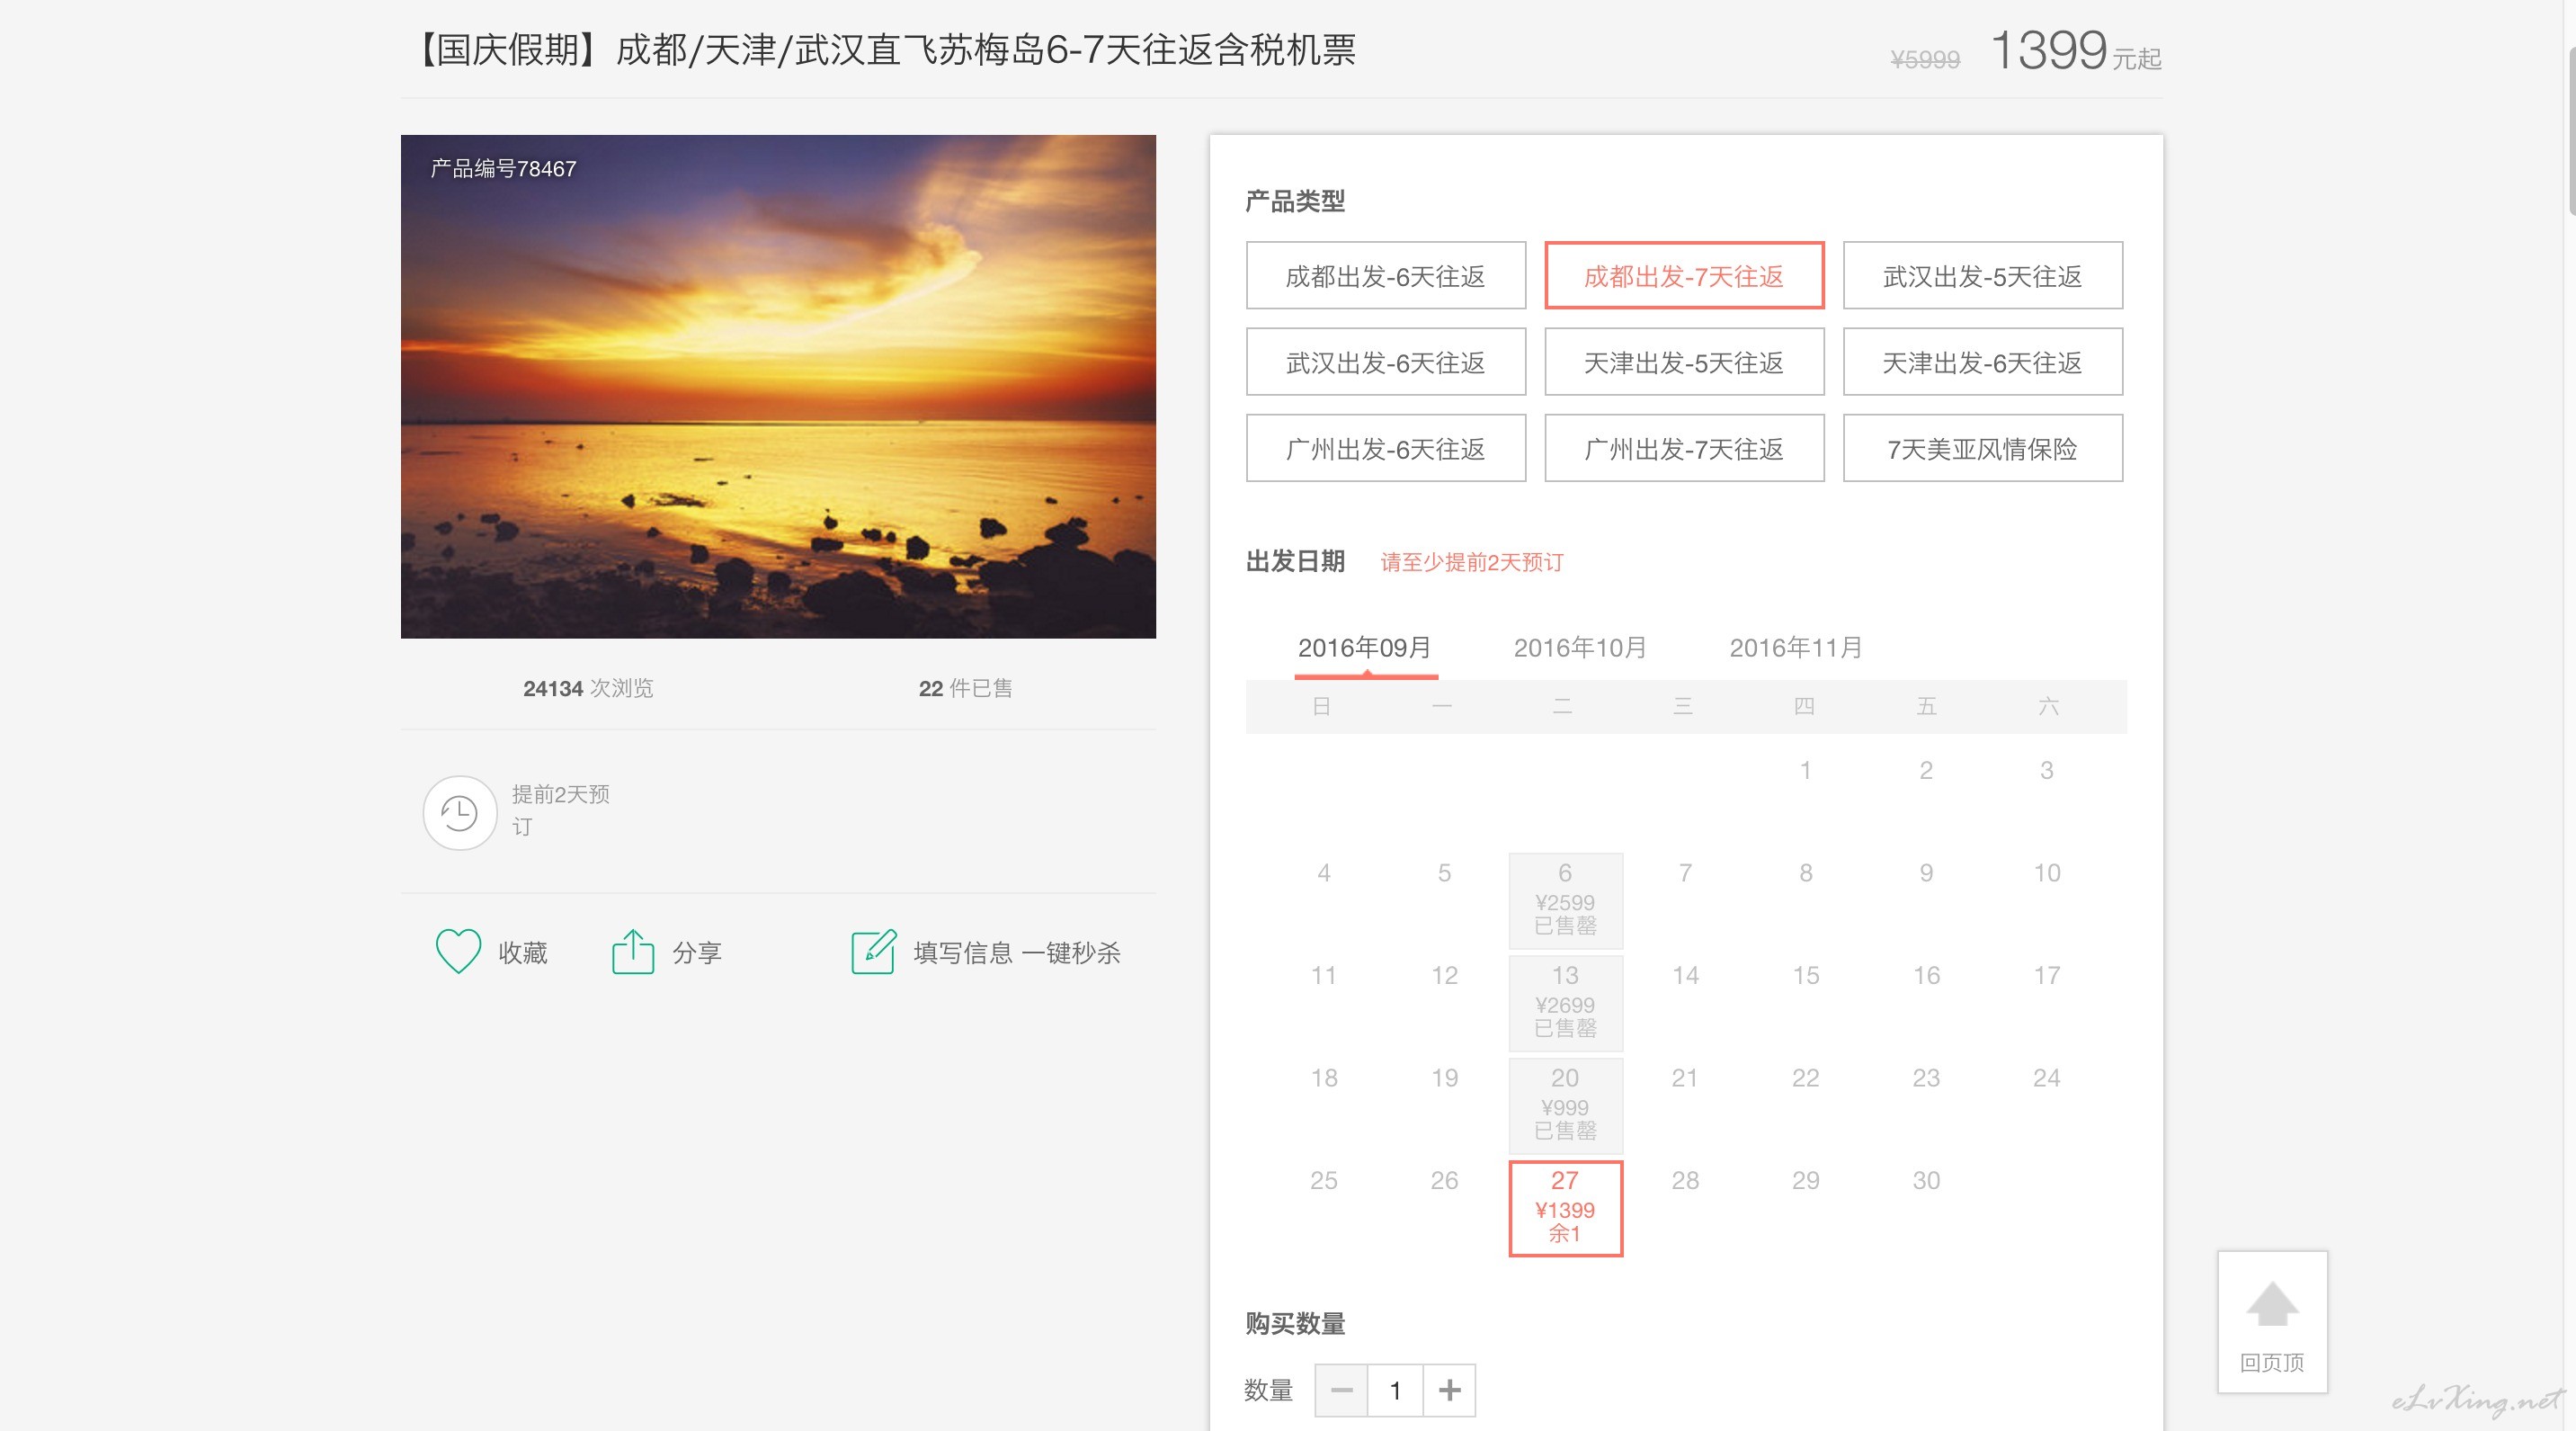Click the crossed-out ¥5999 original price

(x=1925, y=60)
